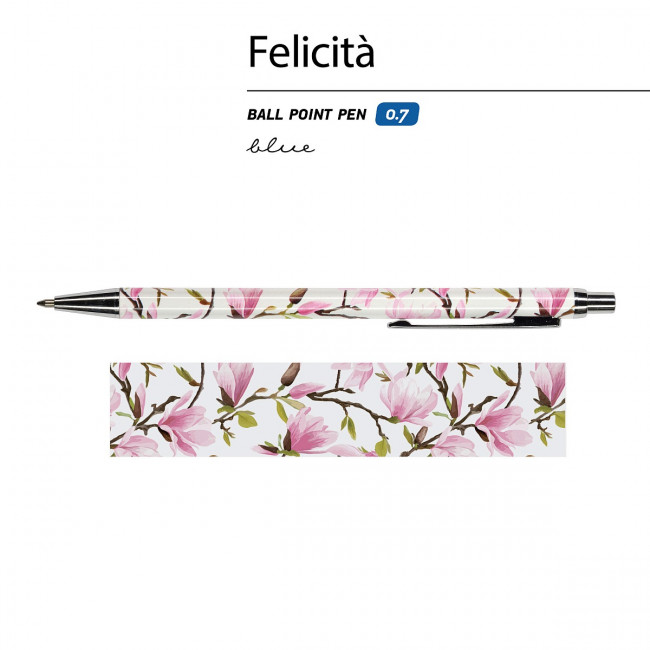Click the word BALL in the product label
Screen dimensions: 650x650
coord(265,114)
